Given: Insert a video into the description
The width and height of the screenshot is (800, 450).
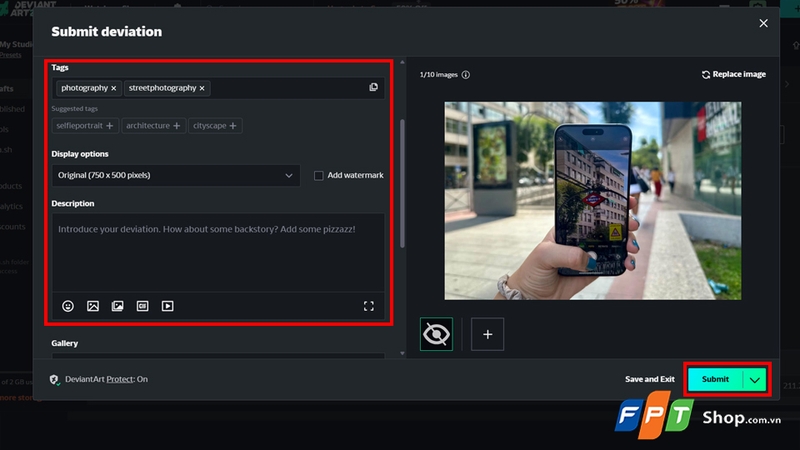Looking at the screenshot, I should coord(167,306).
